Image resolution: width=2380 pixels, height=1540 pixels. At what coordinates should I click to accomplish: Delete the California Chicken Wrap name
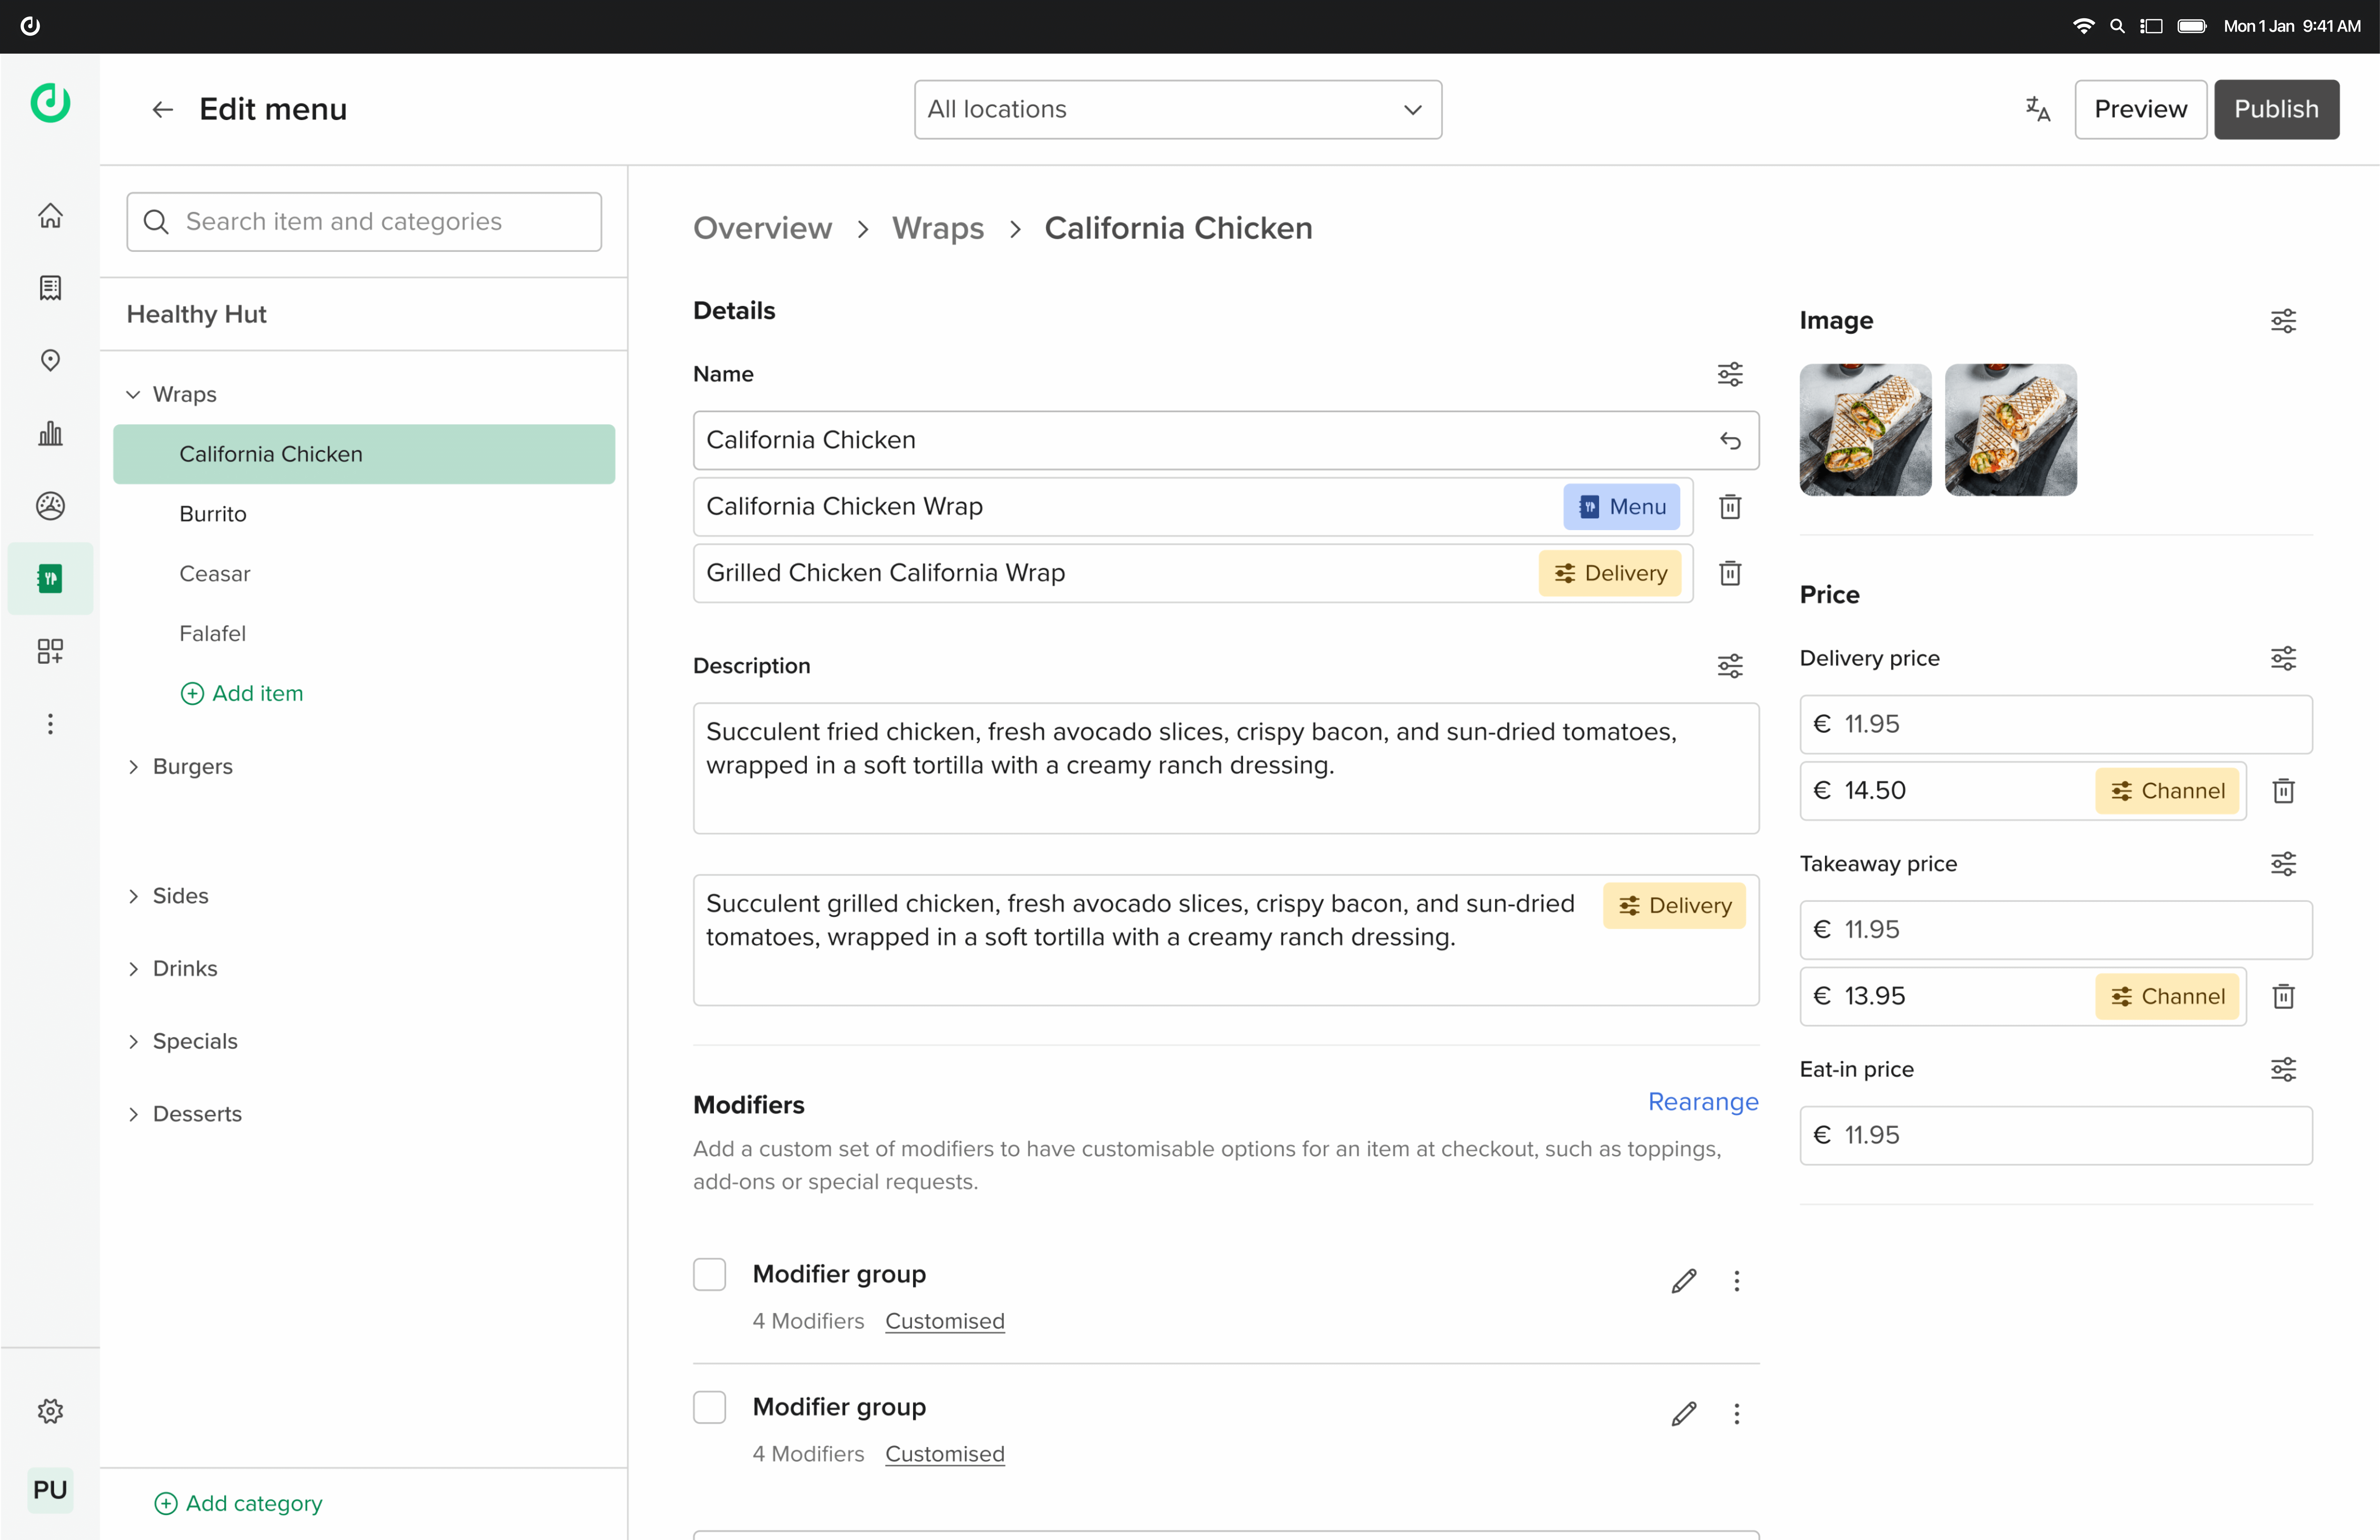pyautogui.click(x=1730, y=507)
